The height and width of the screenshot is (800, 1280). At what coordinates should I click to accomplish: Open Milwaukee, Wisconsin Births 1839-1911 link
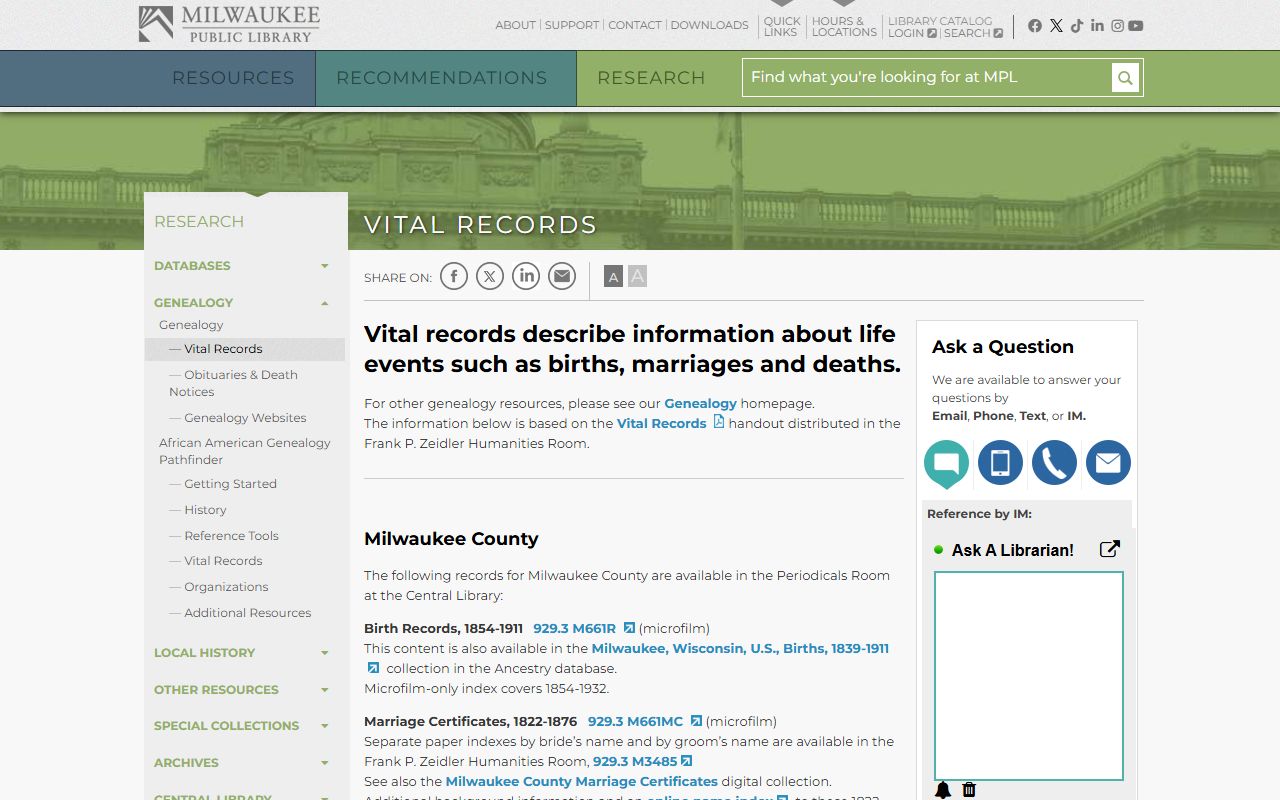tap(740, 649)
